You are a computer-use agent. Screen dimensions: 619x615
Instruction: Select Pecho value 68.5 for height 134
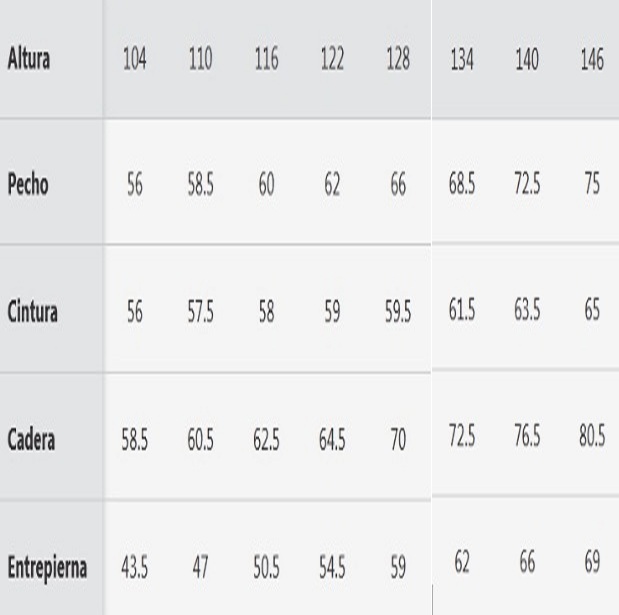pos(461,187)
